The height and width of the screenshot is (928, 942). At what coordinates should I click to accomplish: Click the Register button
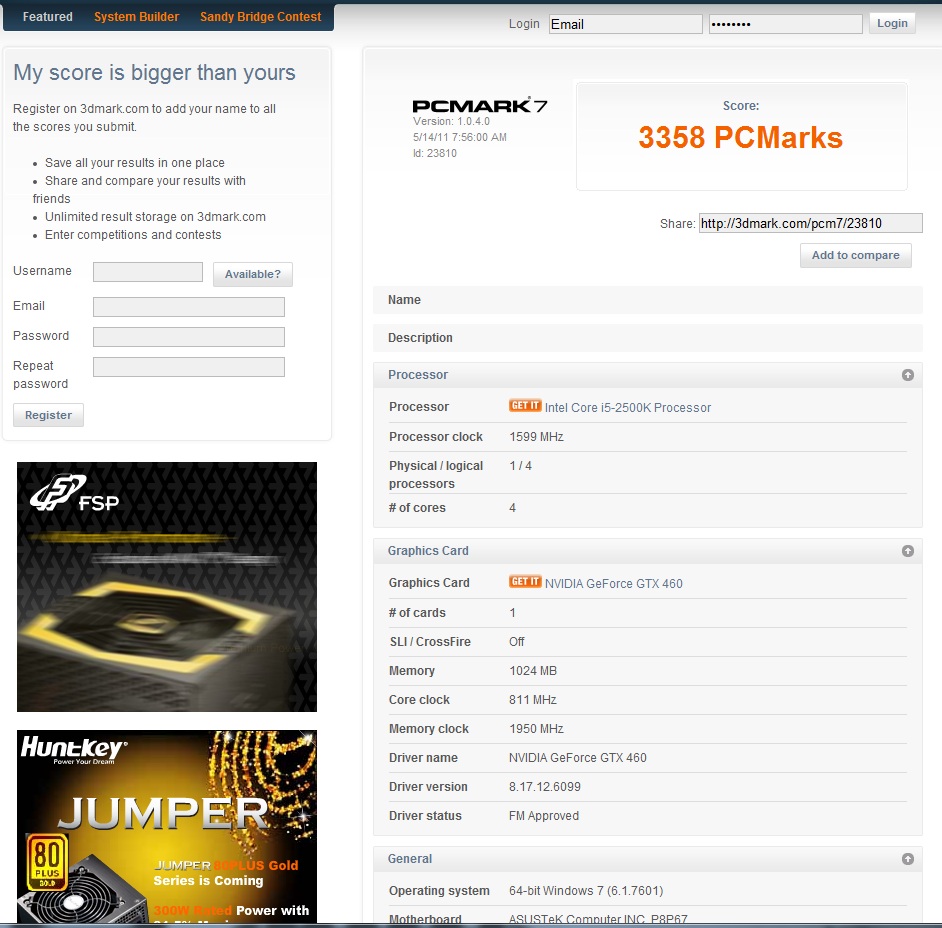[48, 415]
